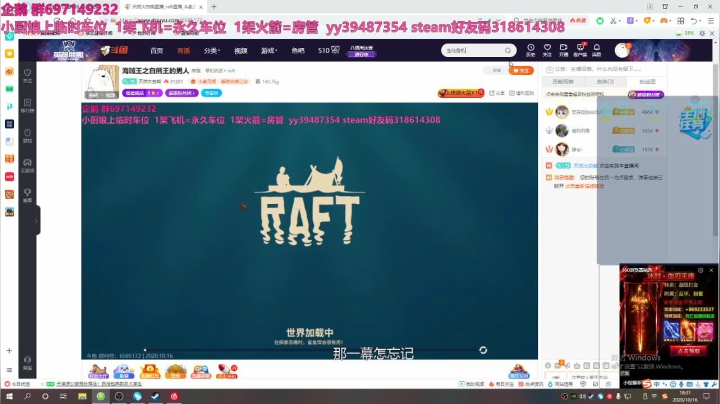
Task: Switch to the 粉丝团 fan club tab
Action: (647, 82)
